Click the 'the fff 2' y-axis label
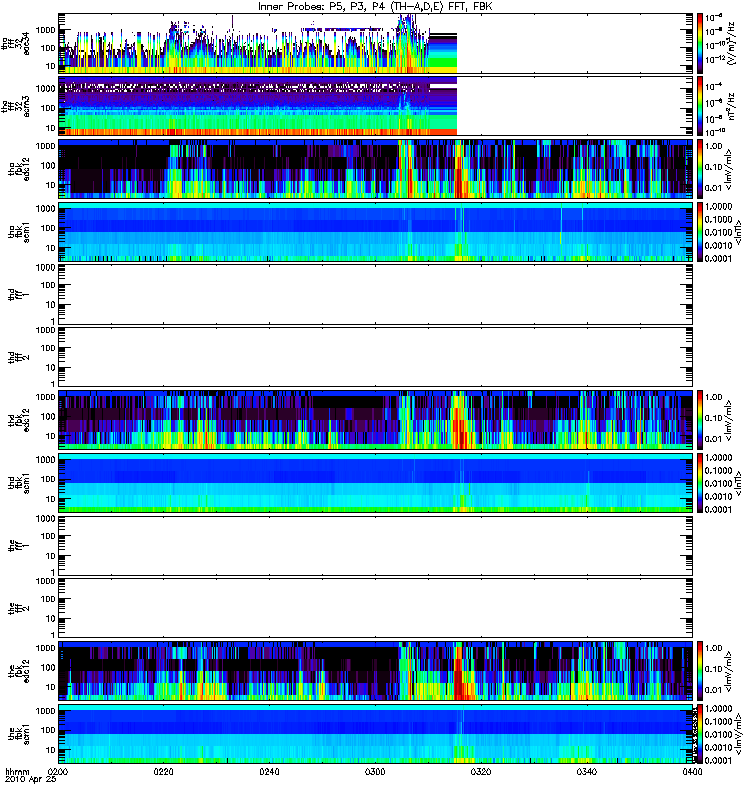The height and width of the screenshot is (800, 750). (x=19, y=608)
